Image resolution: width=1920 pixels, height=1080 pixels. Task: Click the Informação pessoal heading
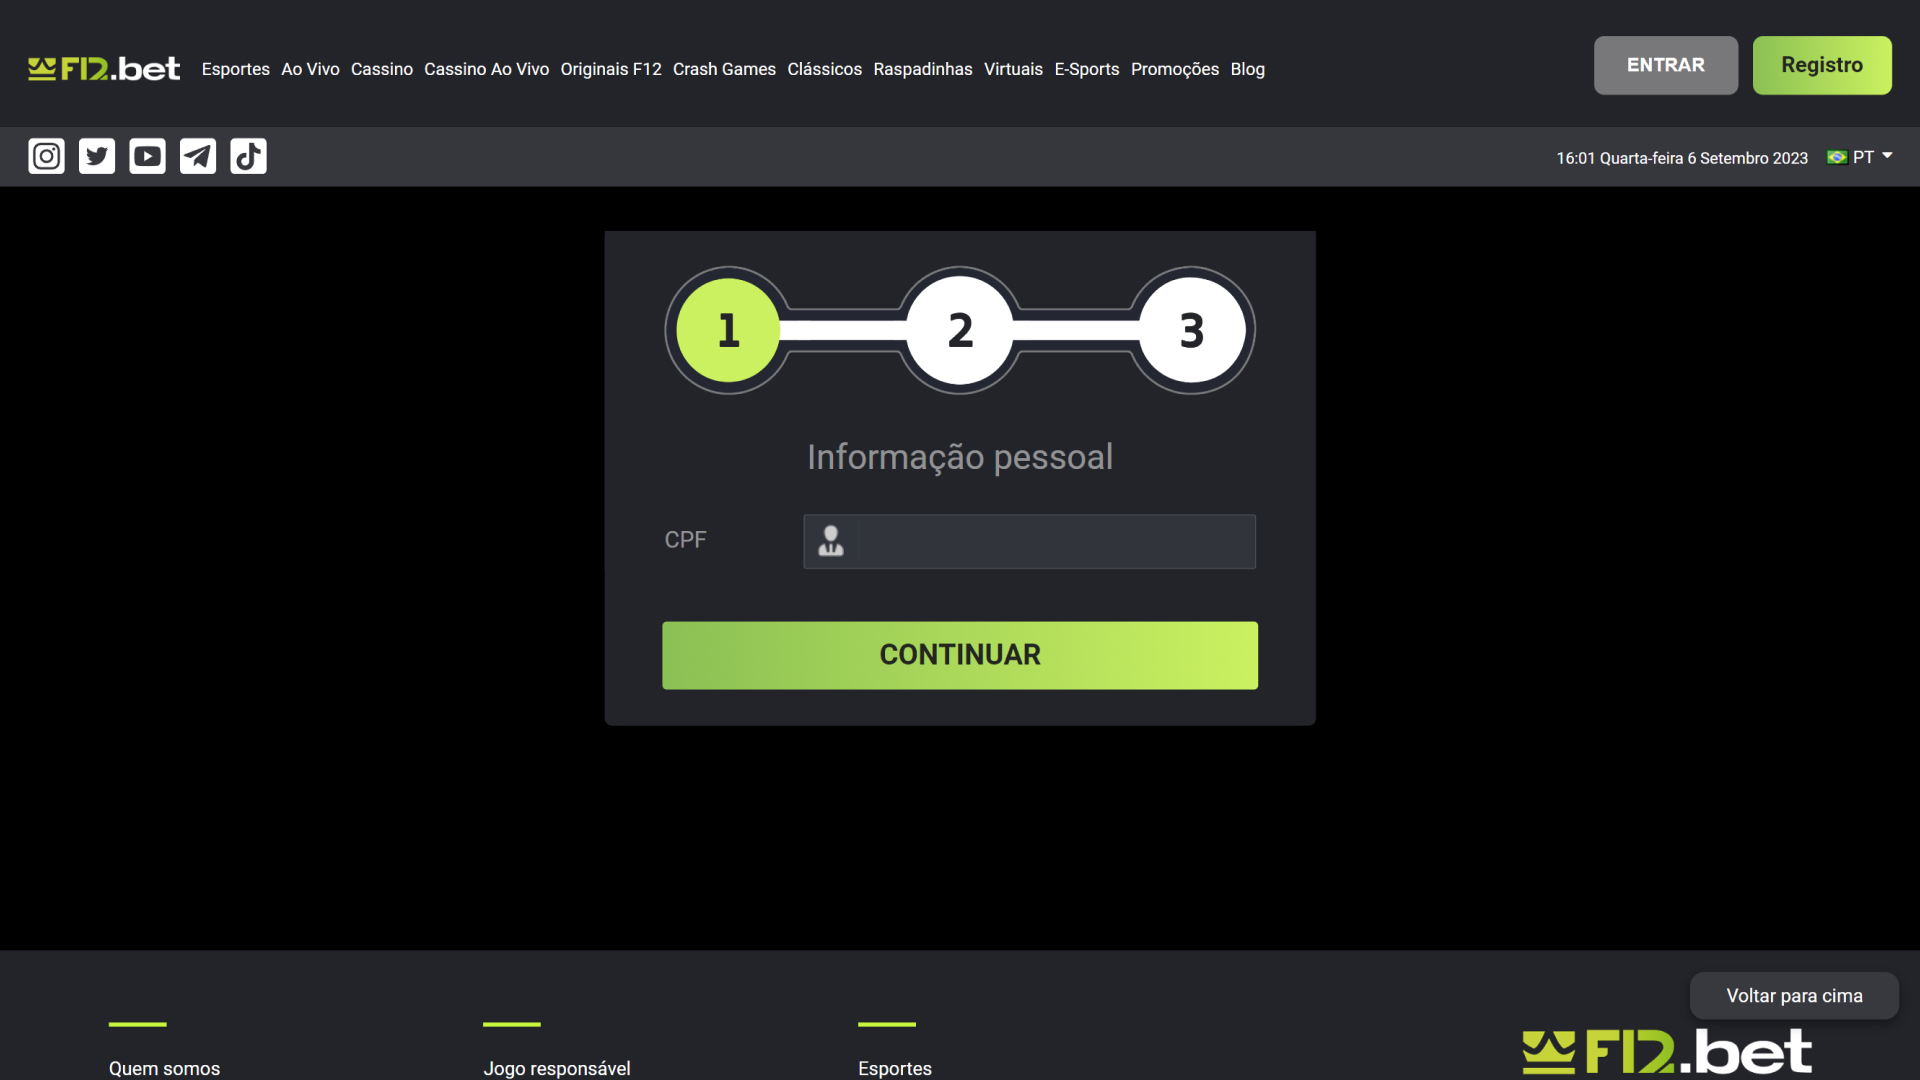click(x=960, y=457)
